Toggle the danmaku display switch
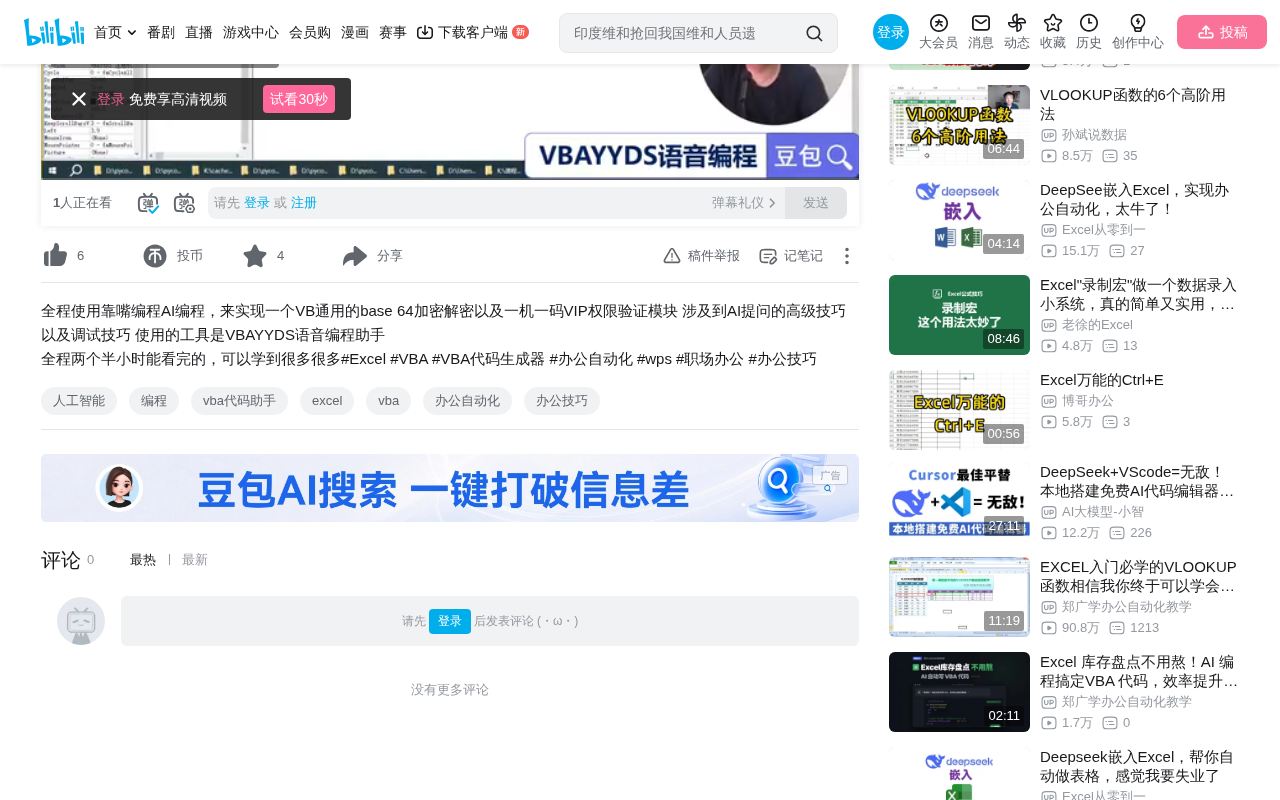The image size is (1280, 800). pyautogui.click(x=148, y=203)
